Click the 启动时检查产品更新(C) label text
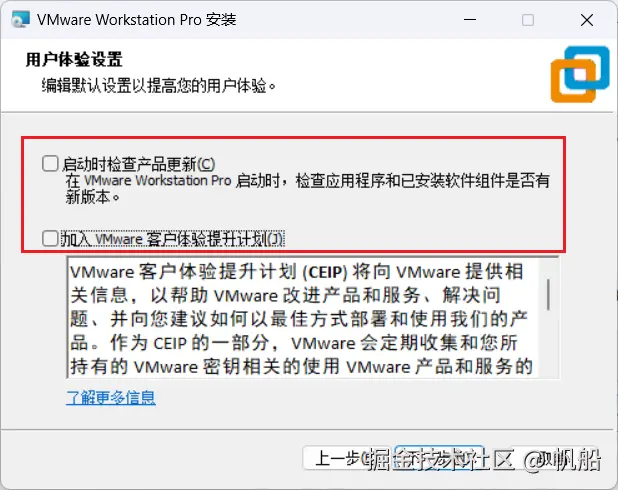The image size is (618, 490). 139,164
